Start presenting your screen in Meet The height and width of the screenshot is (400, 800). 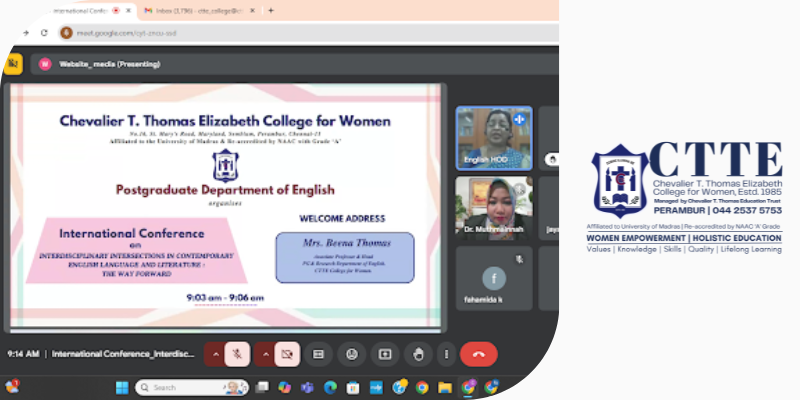point(385,354)
